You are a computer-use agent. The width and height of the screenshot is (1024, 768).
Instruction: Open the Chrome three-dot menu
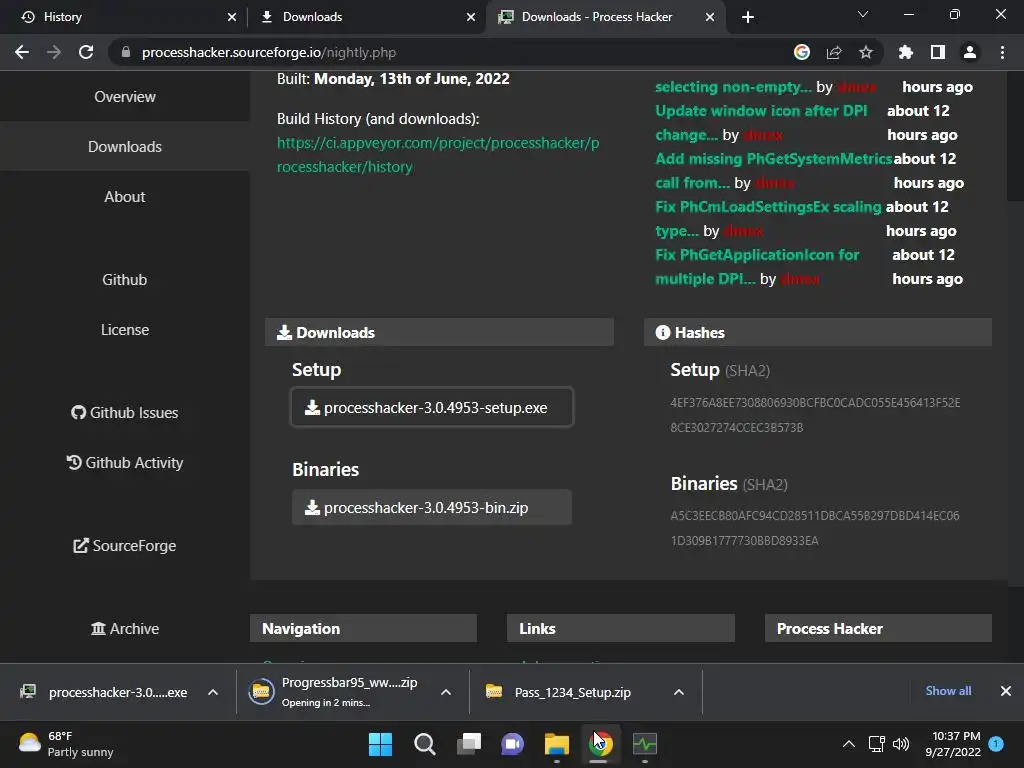click(x=1002, y=52)
